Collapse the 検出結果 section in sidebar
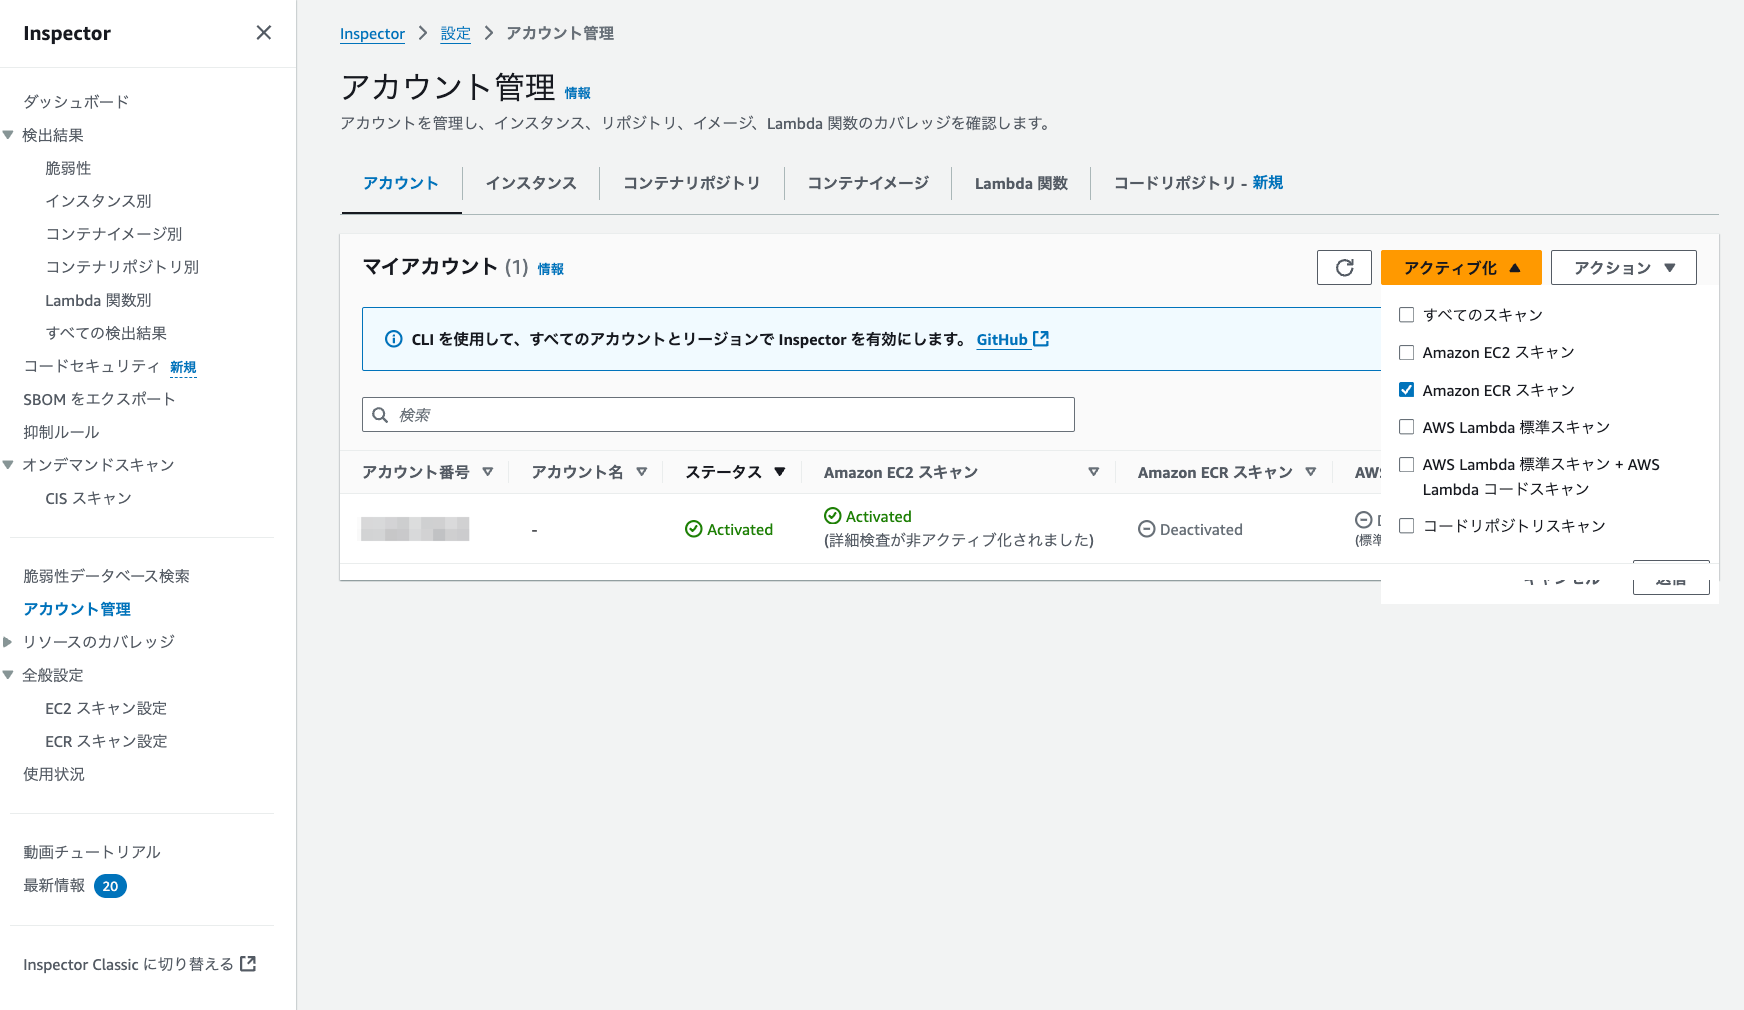This screenshot has height=1010, width=1744. click(x=8, y=135)
